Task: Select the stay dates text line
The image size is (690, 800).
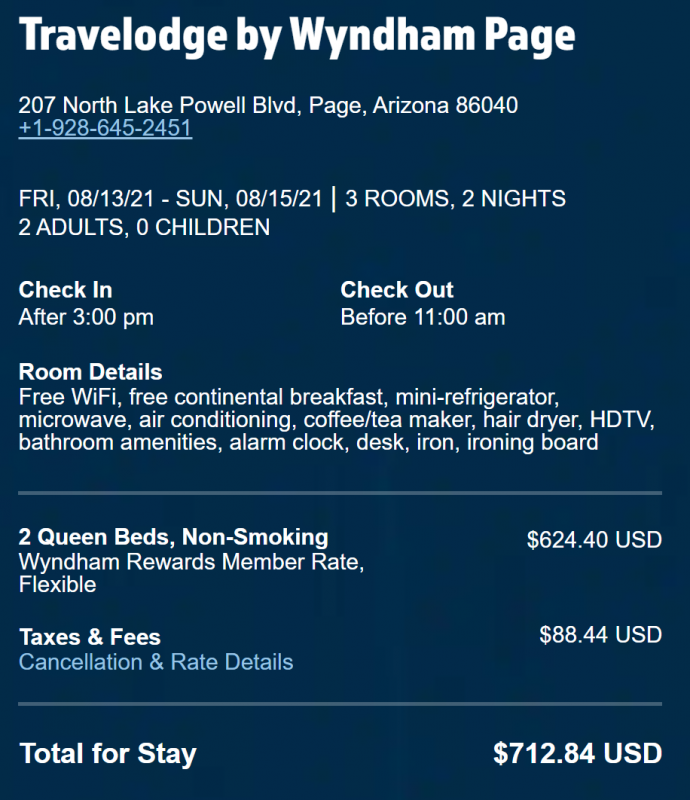Action: (170, 199)
